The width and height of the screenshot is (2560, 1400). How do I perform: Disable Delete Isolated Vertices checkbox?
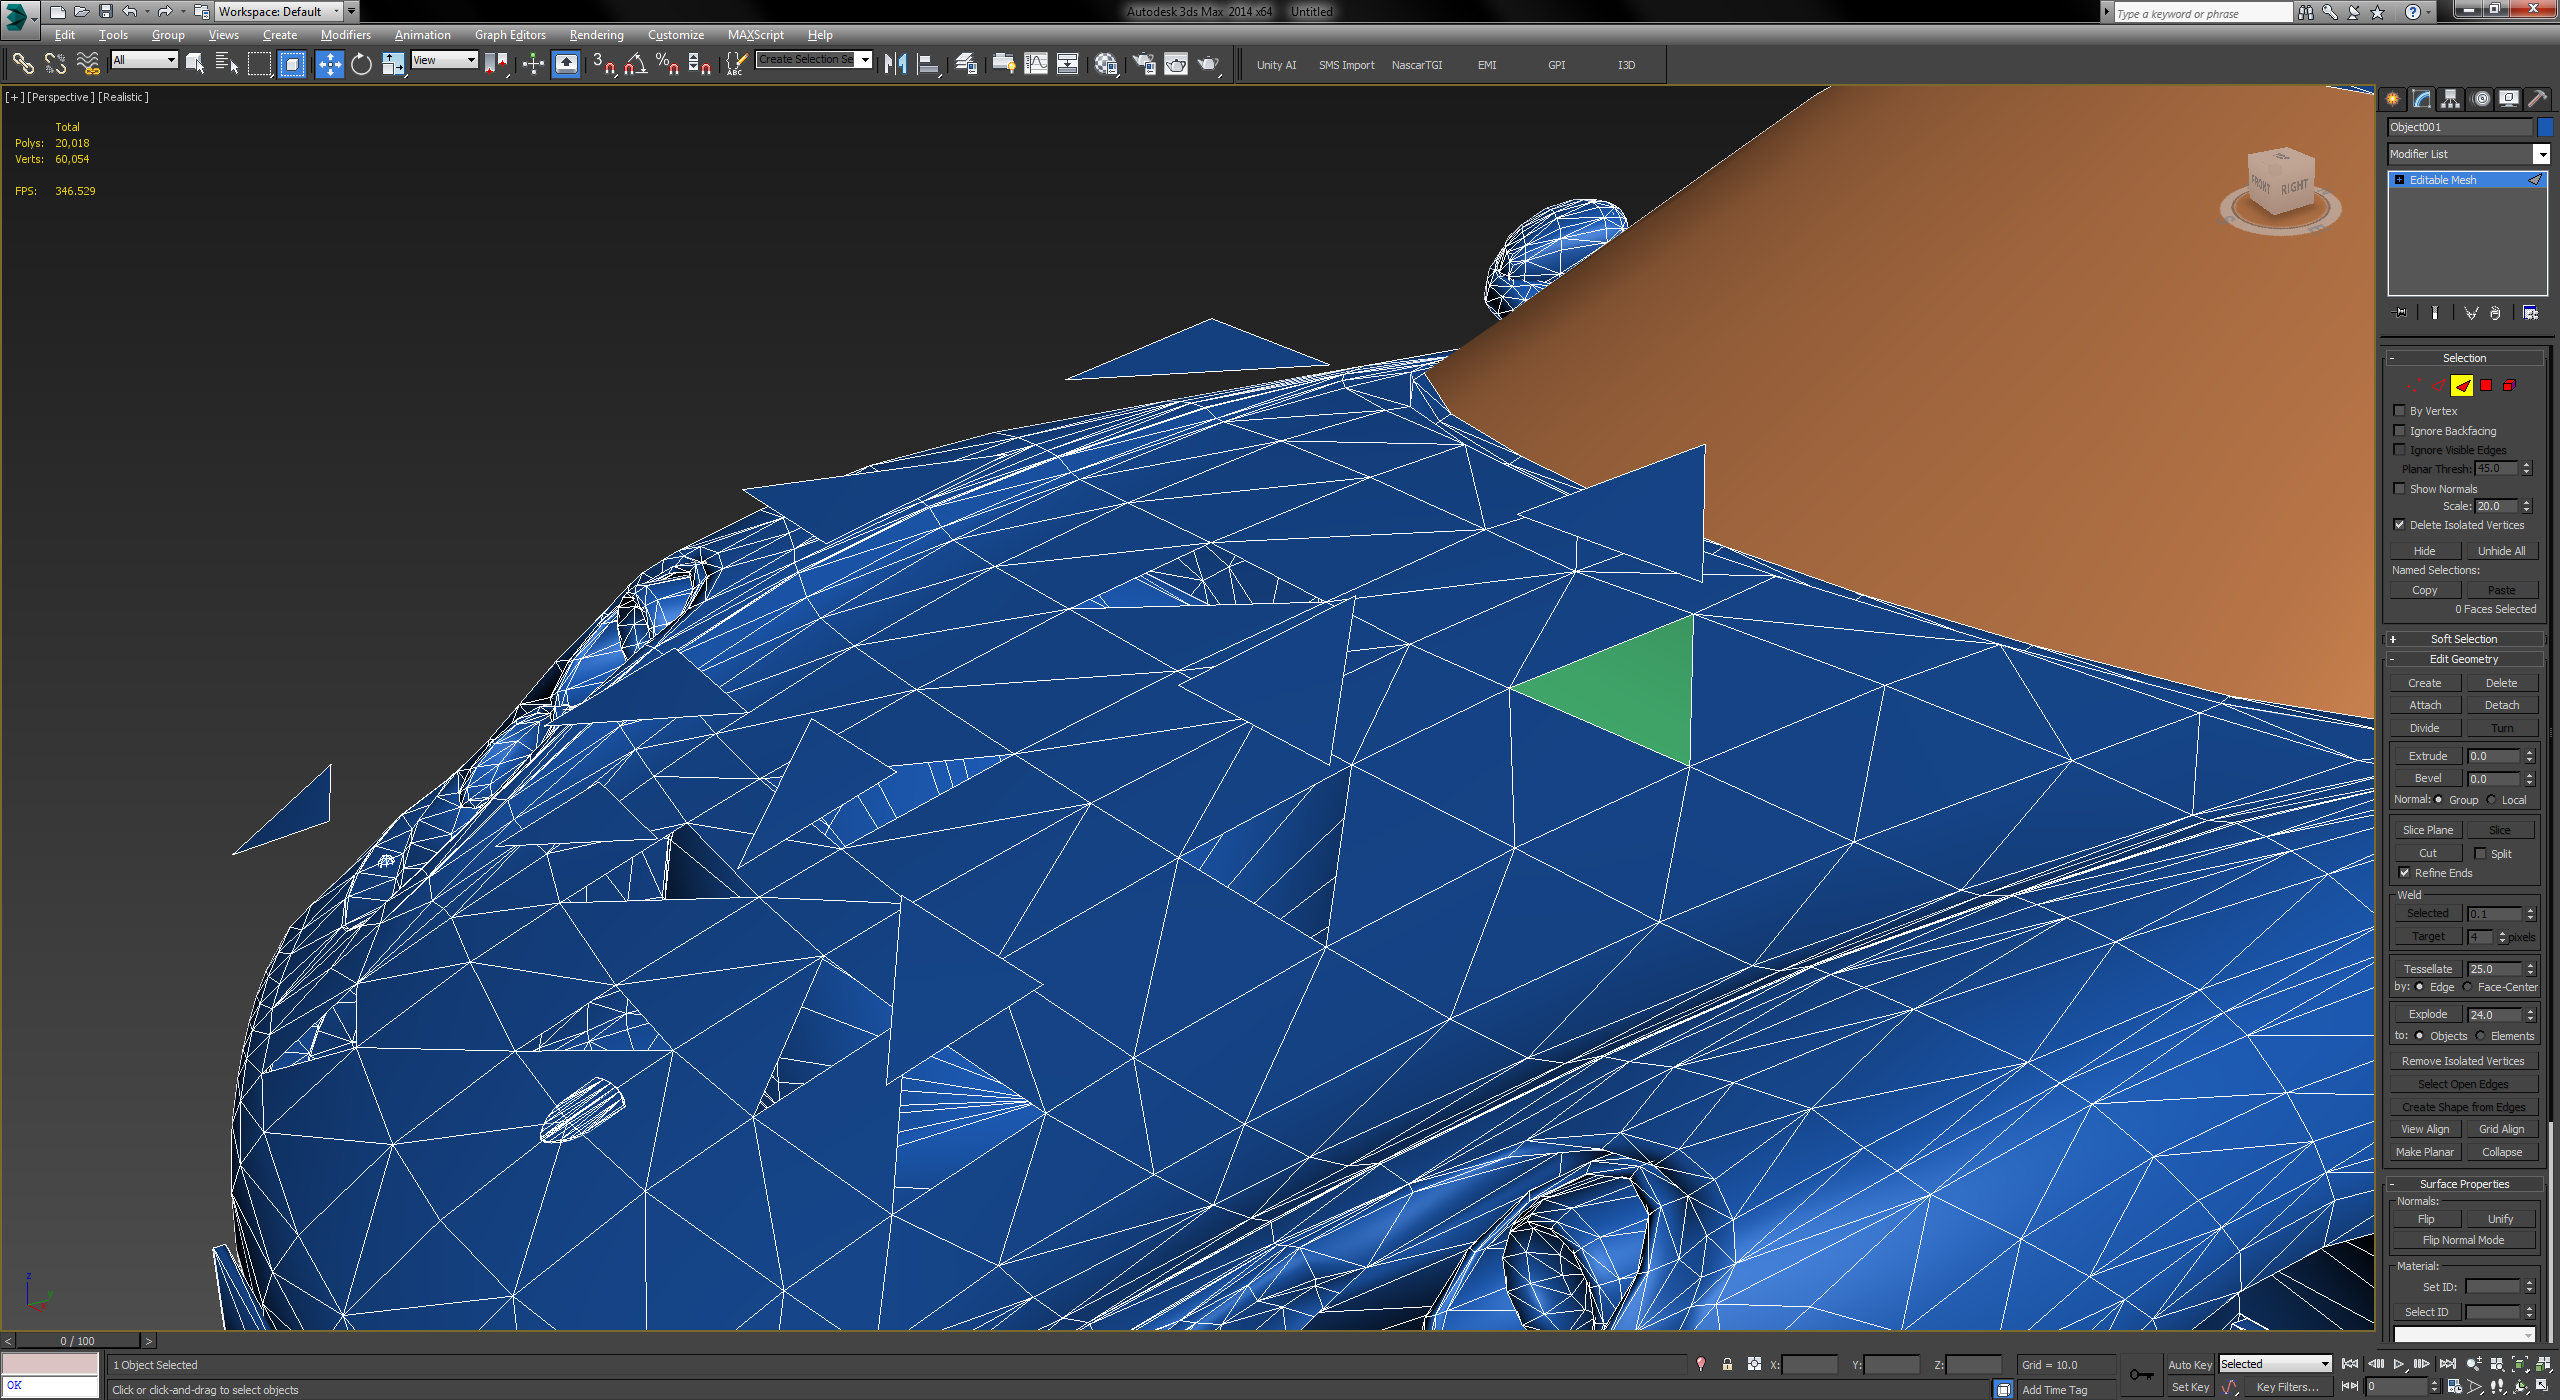click(x=2399, y=524)
